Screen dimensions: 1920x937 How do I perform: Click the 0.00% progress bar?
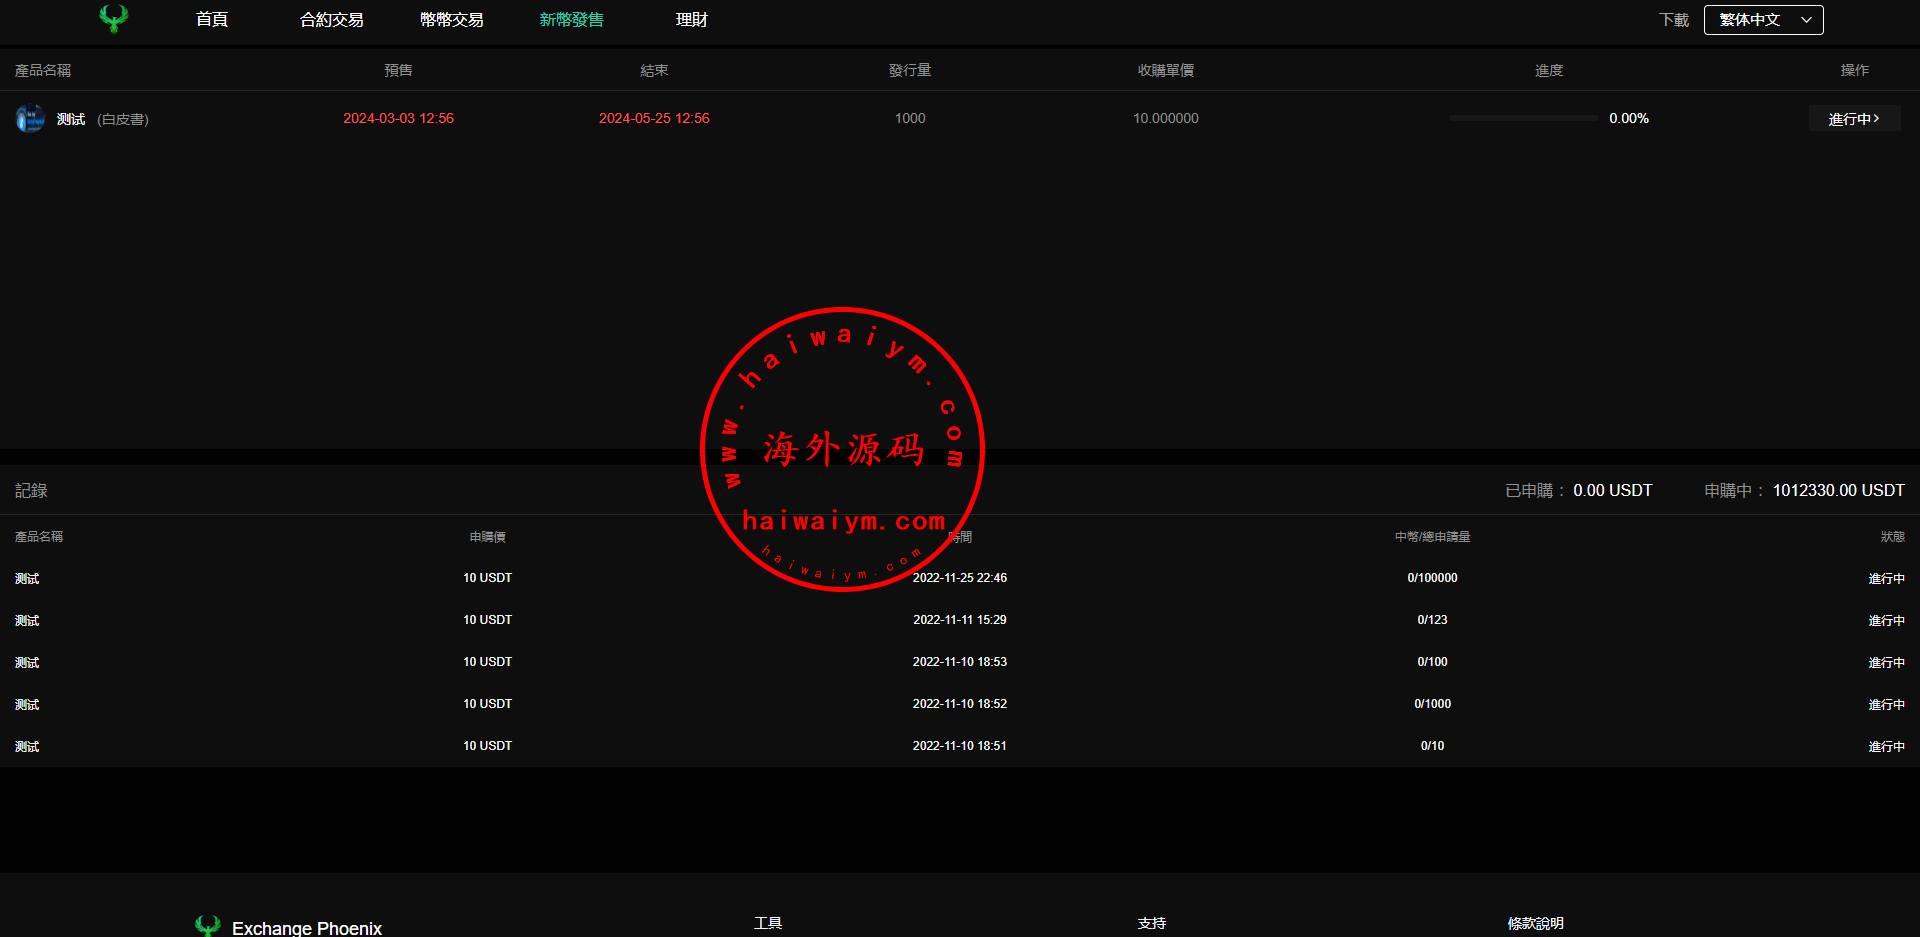pos(1523,118)
